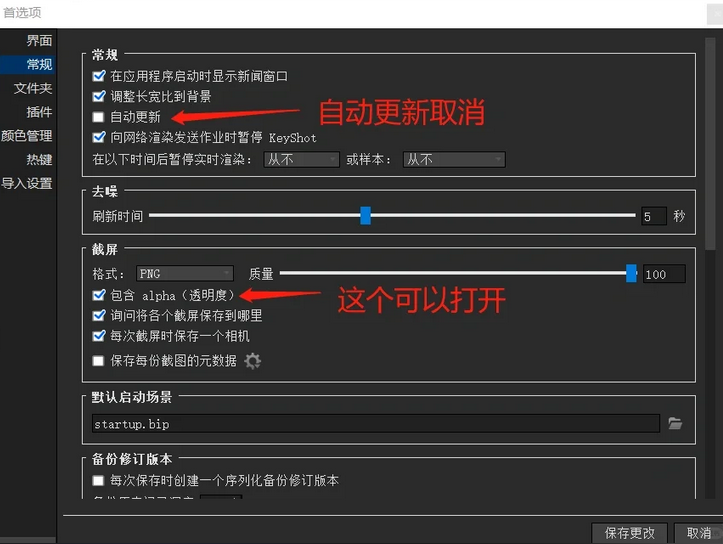Toggle 包含 alpha (透明度) checkbox

[x=99, y=295]
